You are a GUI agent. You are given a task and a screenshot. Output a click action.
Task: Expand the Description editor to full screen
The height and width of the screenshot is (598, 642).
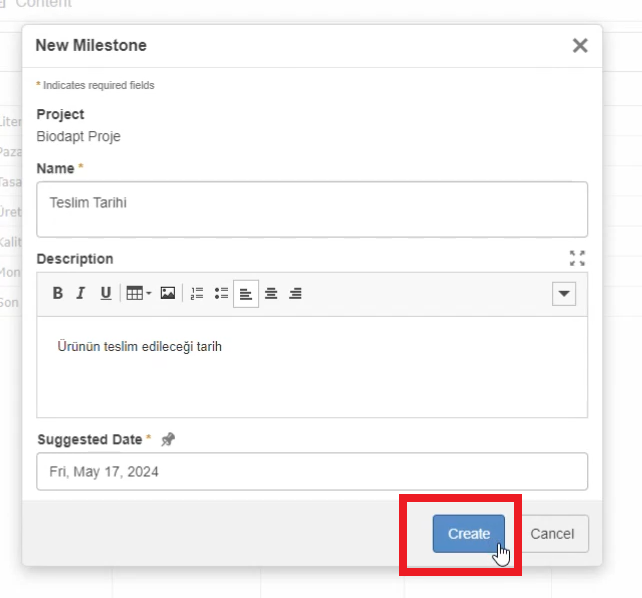577,258
